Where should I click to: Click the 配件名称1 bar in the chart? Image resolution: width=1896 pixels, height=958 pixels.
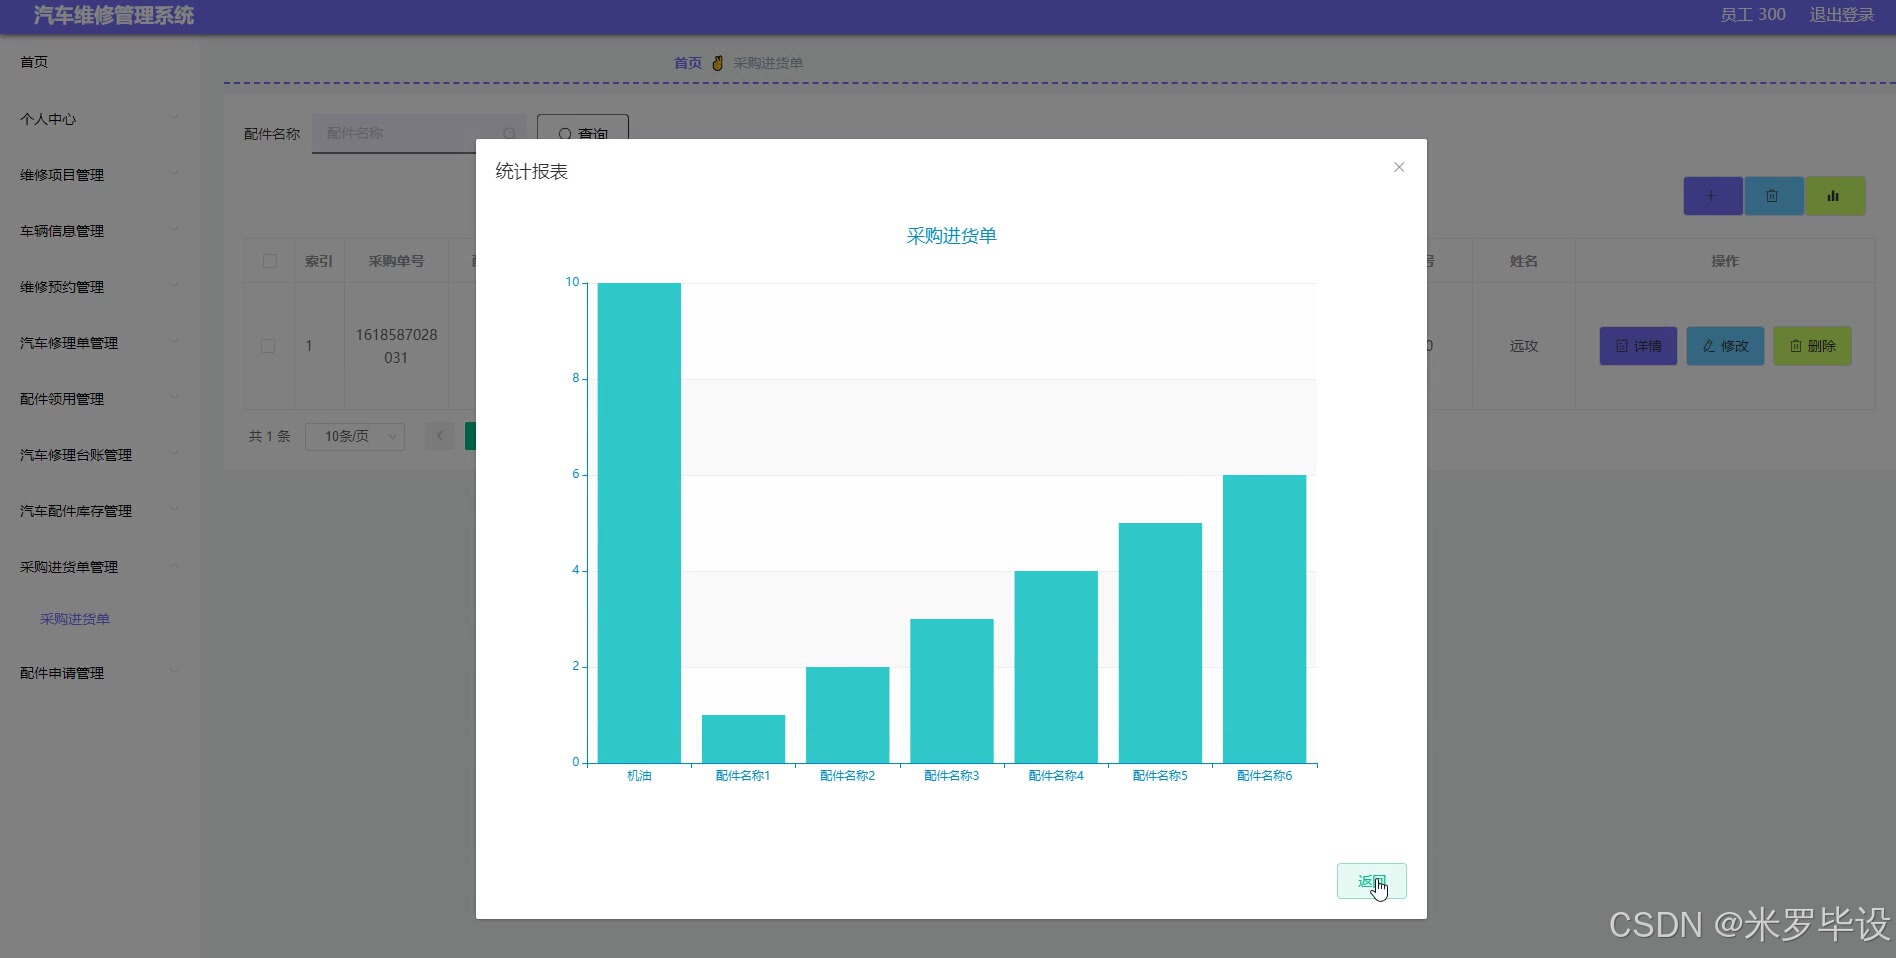(743, 739)
